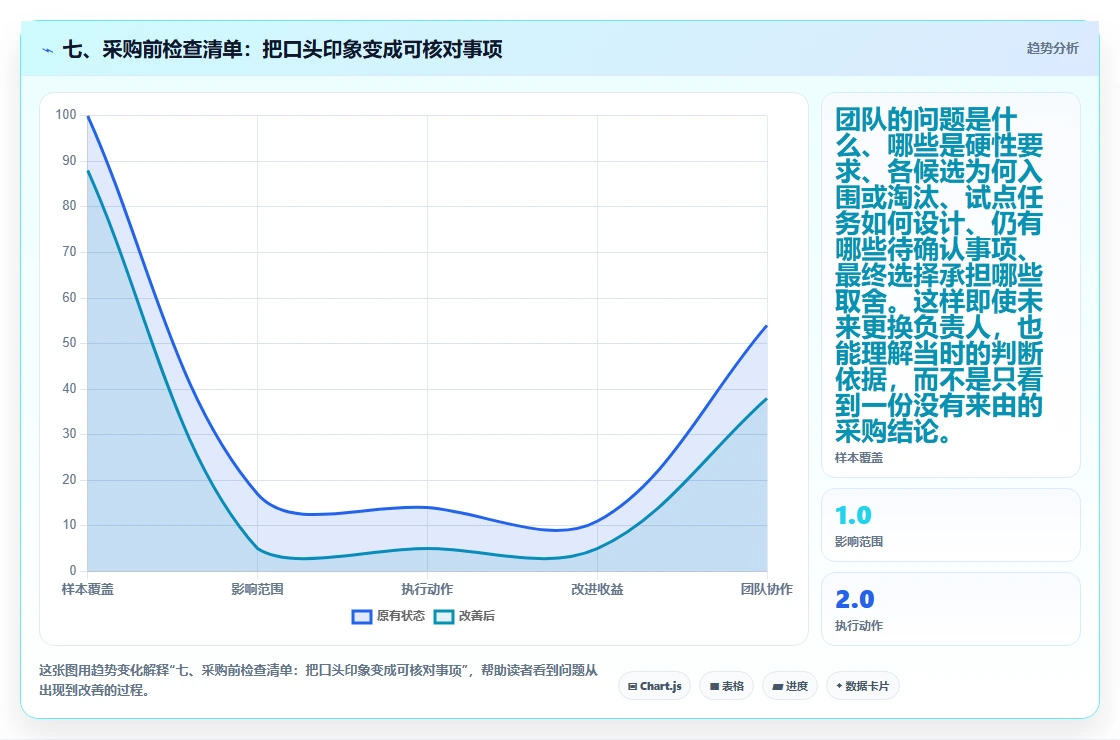Click the 执行动作 x-axis label
Image resolution: width=1120 pixels, height=740 pixels.
427,589
